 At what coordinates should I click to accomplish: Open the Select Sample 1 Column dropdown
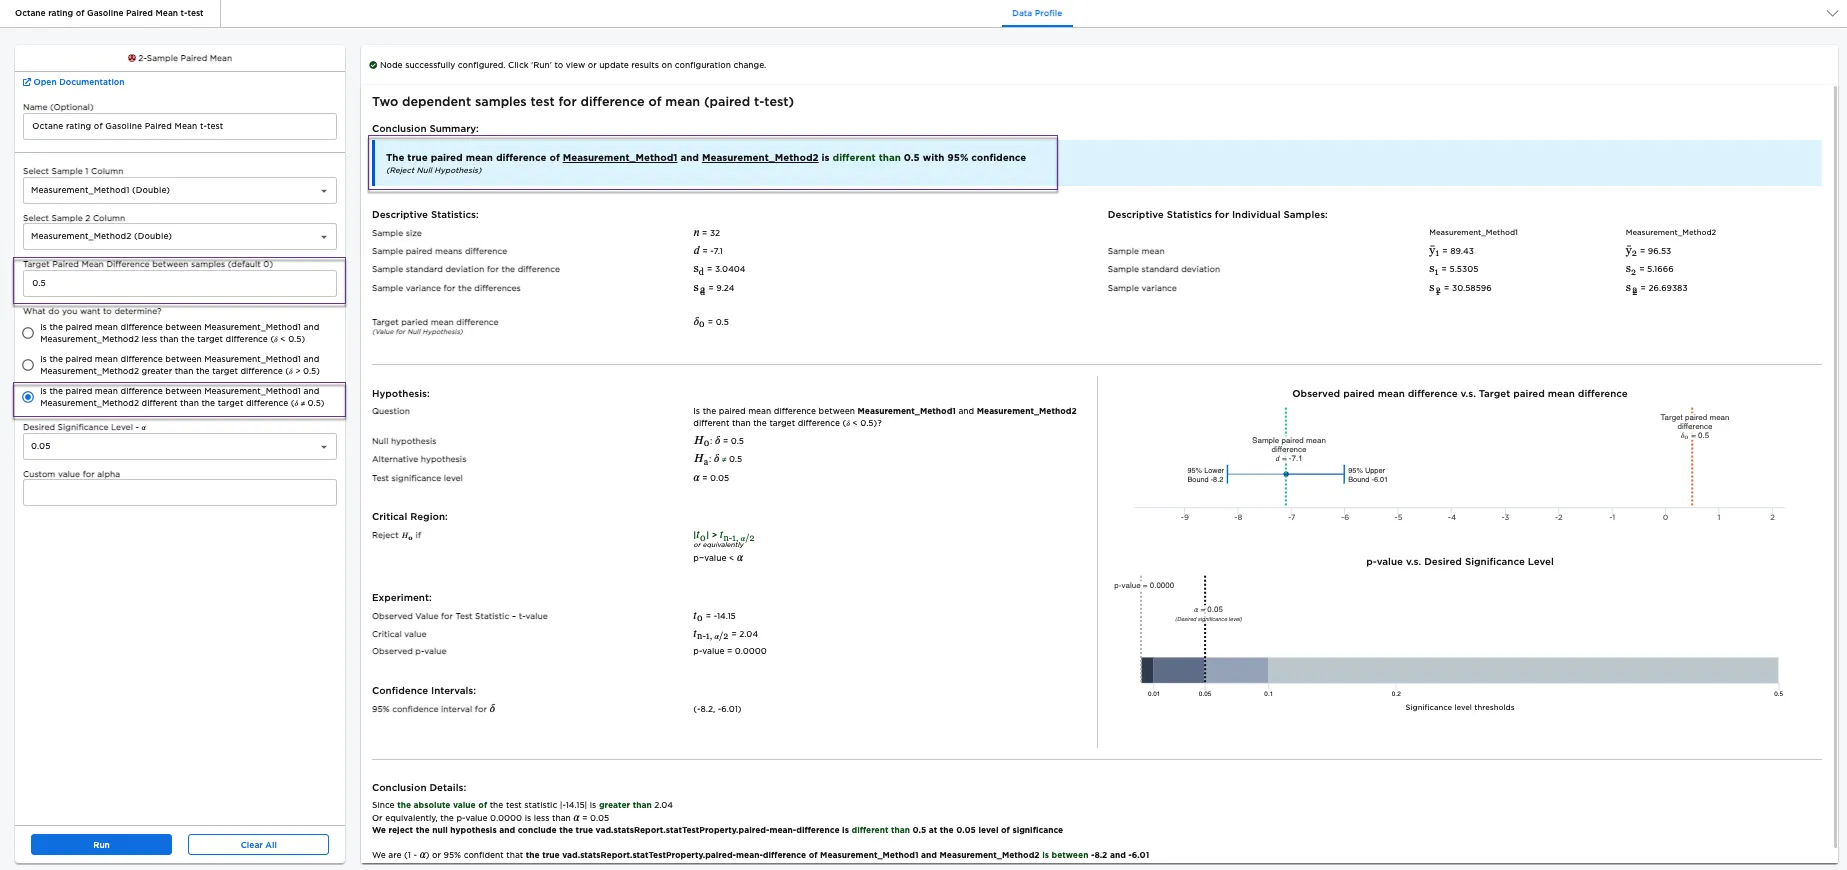[x=180, y=190]
